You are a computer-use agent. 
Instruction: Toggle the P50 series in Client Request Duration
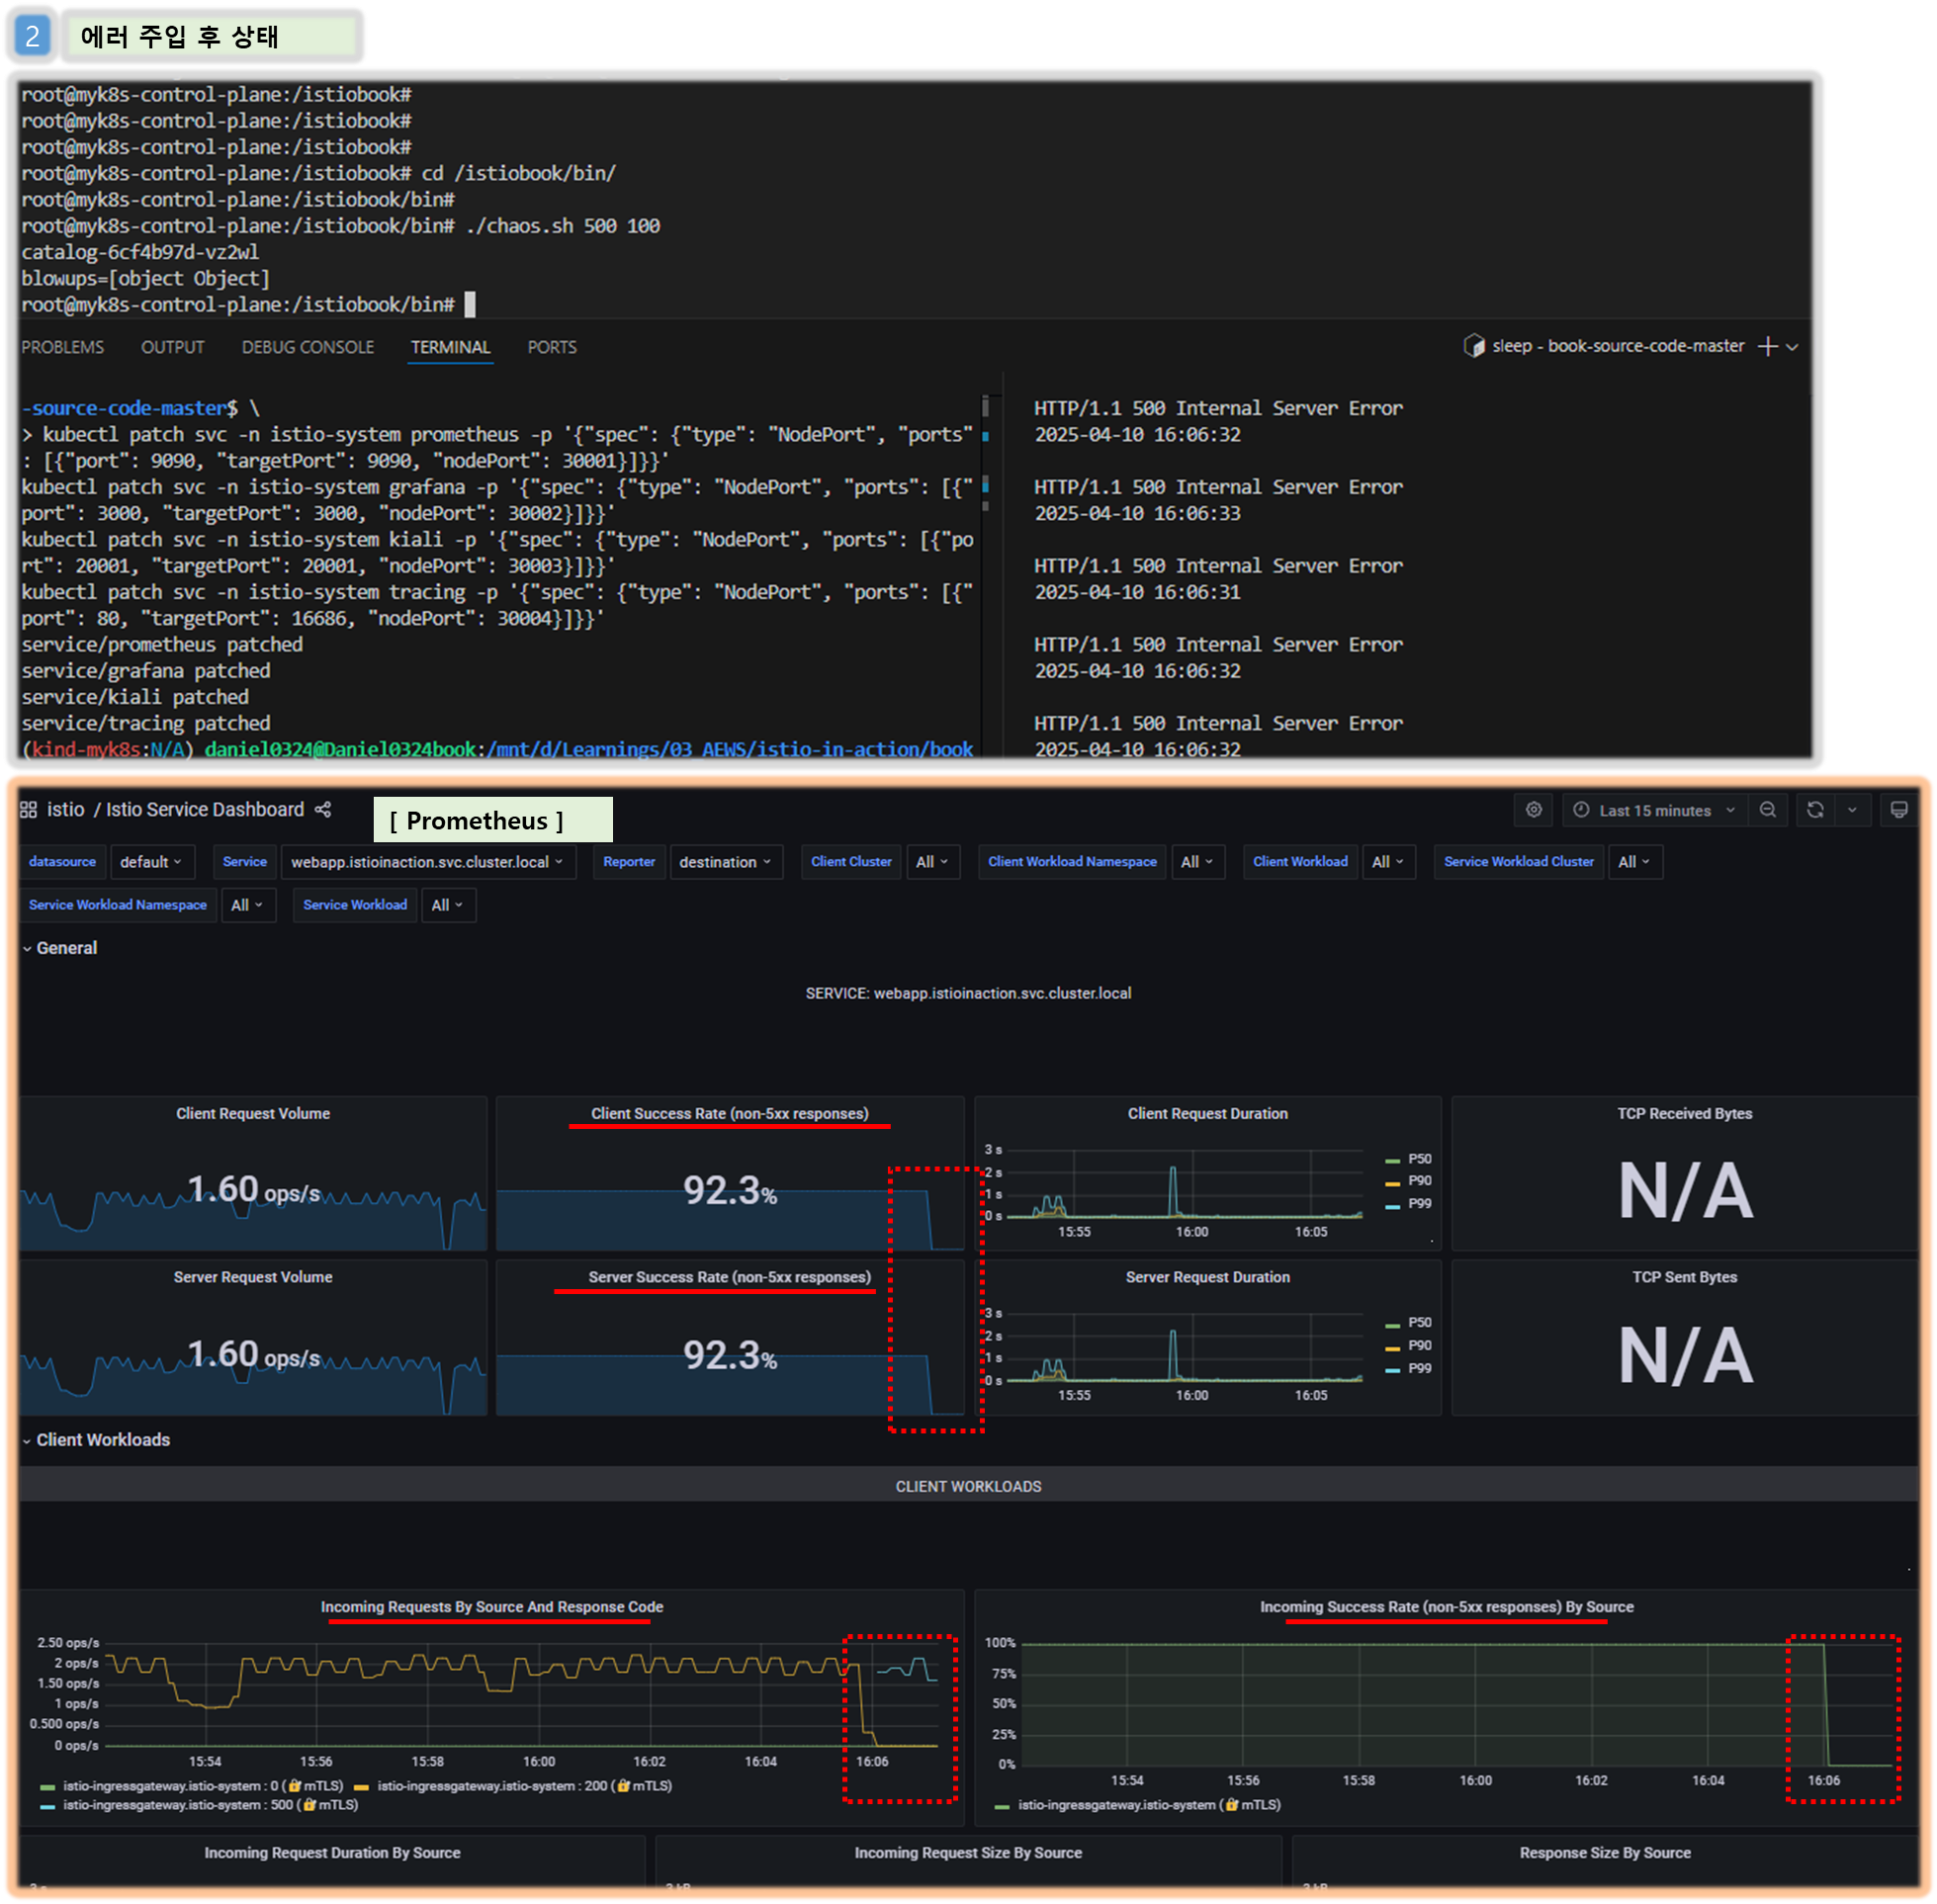[x=1419, y=1159]
